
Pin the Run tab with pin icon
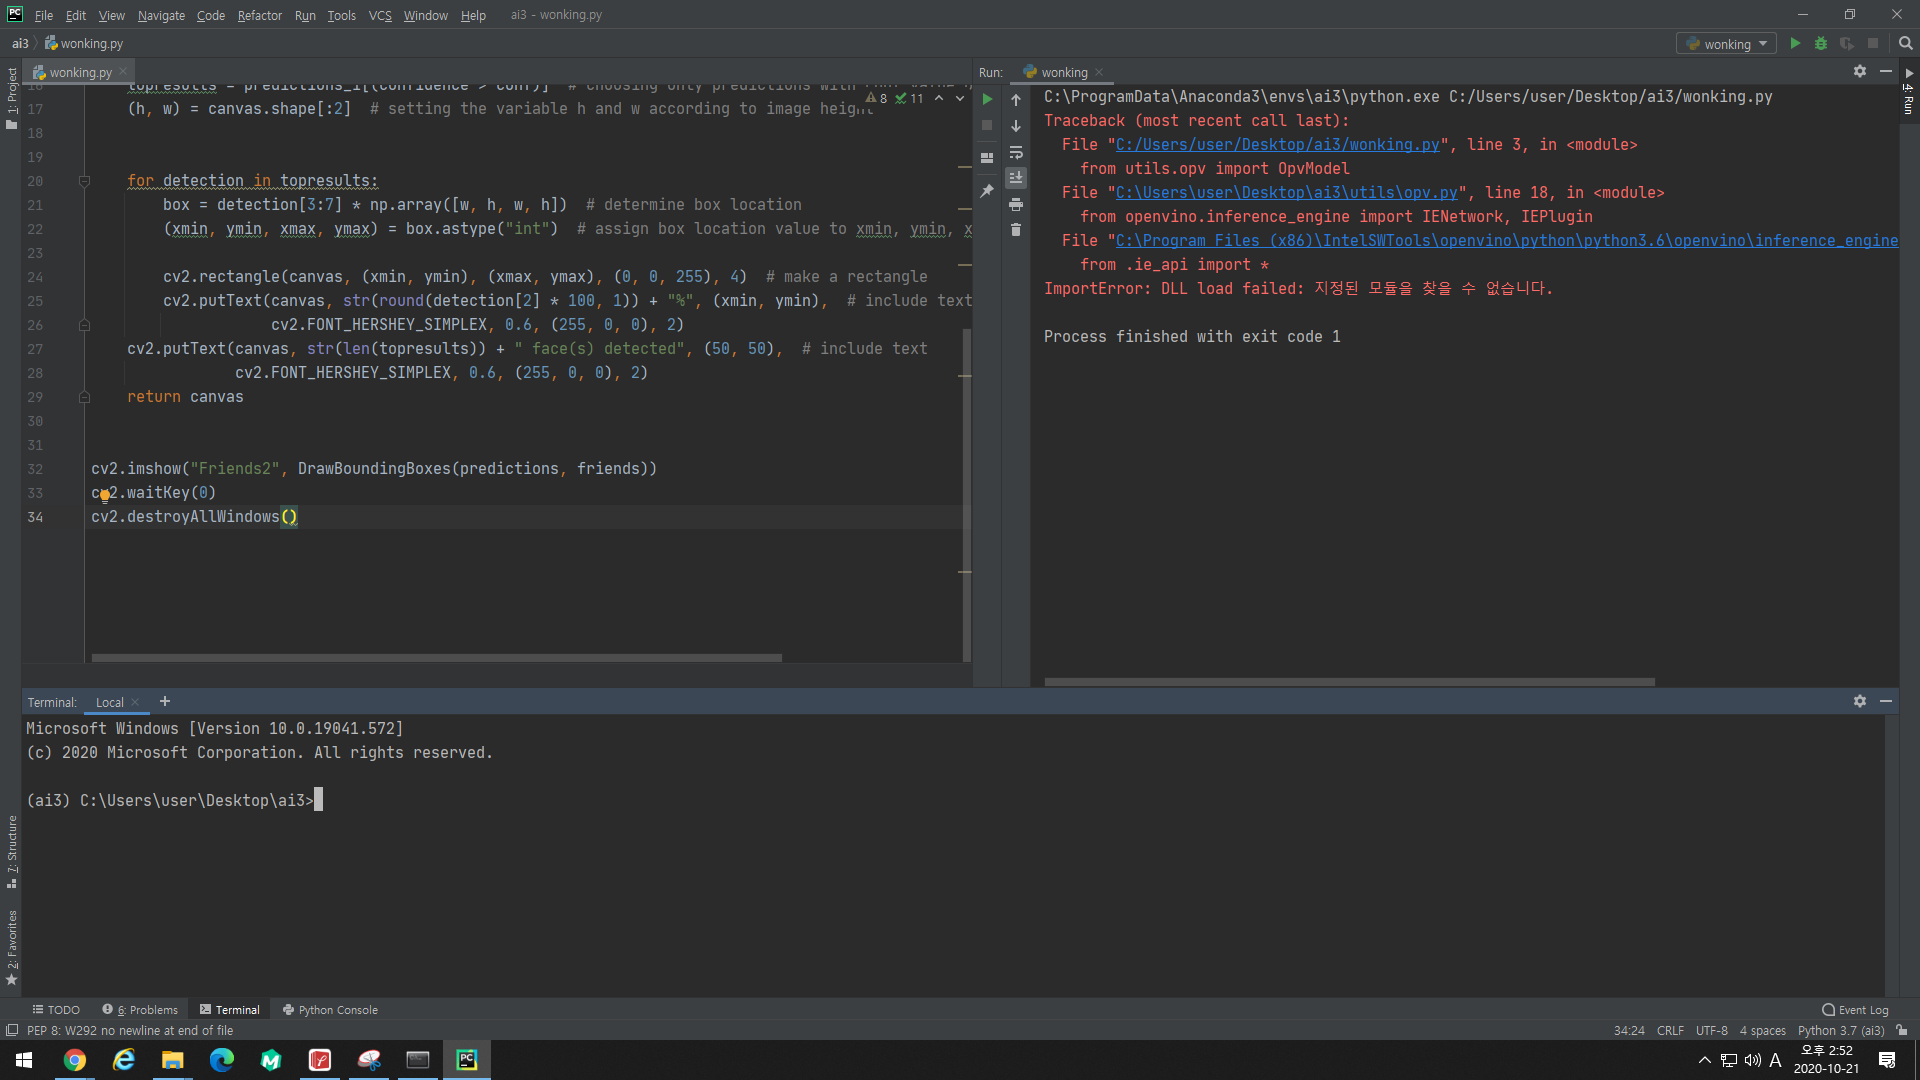[987, 191]
